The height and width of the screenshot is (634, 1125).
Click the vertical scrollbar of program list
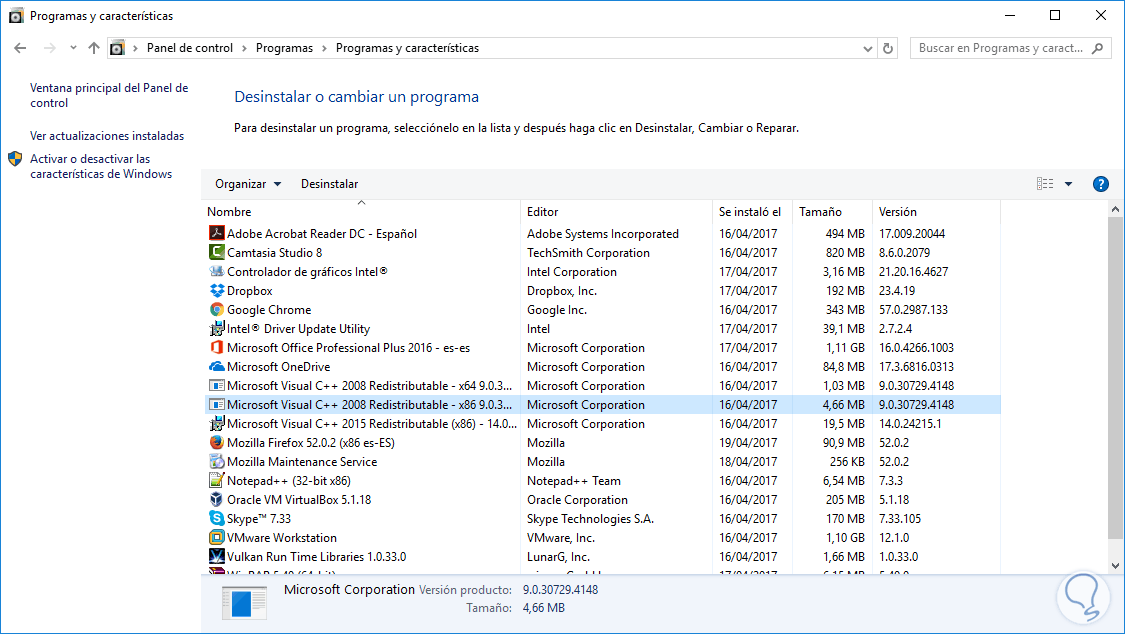tap(1115, 378)
